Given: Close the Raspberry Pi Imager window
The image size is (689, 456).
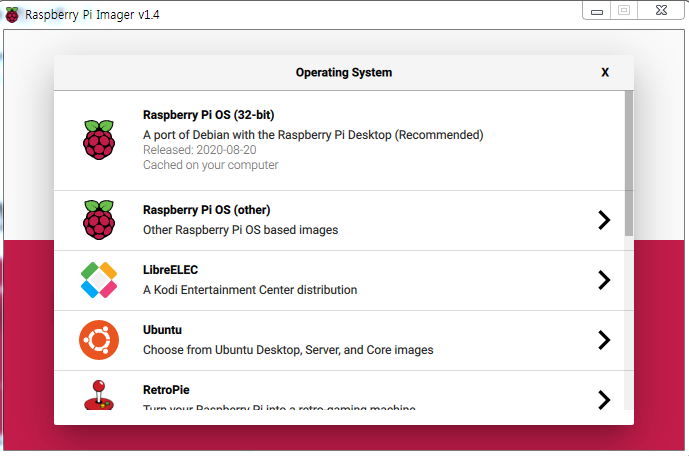Looking at the screenshot, I should tap(661, 10).
